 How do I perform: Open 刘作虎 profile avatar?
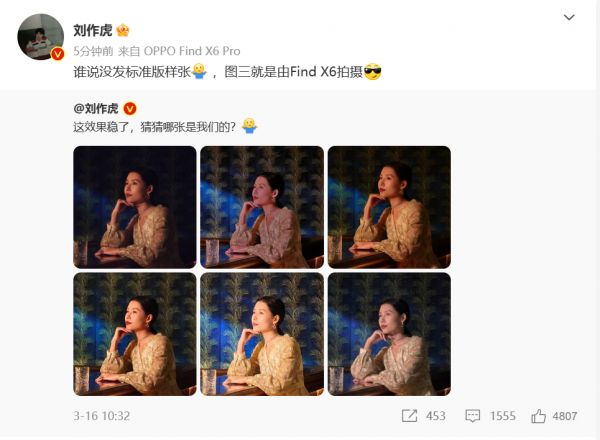point(41,37)
